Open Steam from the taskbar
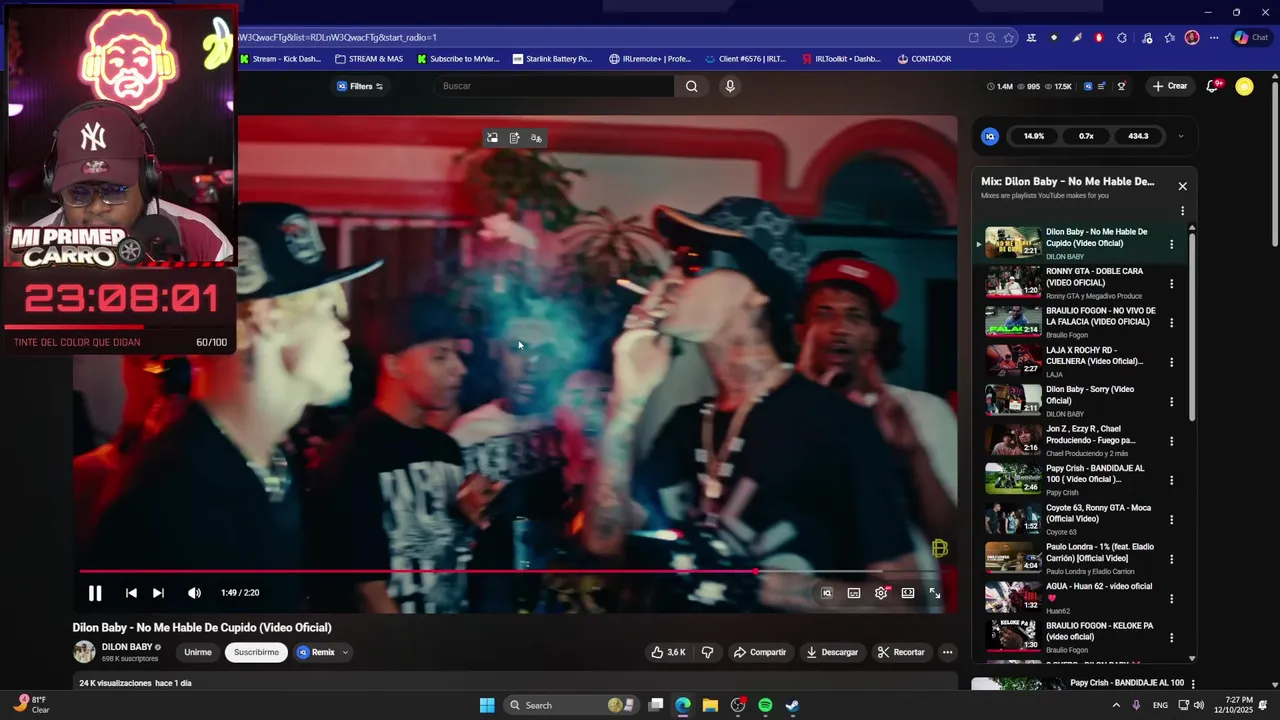Viewport: 1280px width, 720px height. pyautogui.click(x=792, y=705)
